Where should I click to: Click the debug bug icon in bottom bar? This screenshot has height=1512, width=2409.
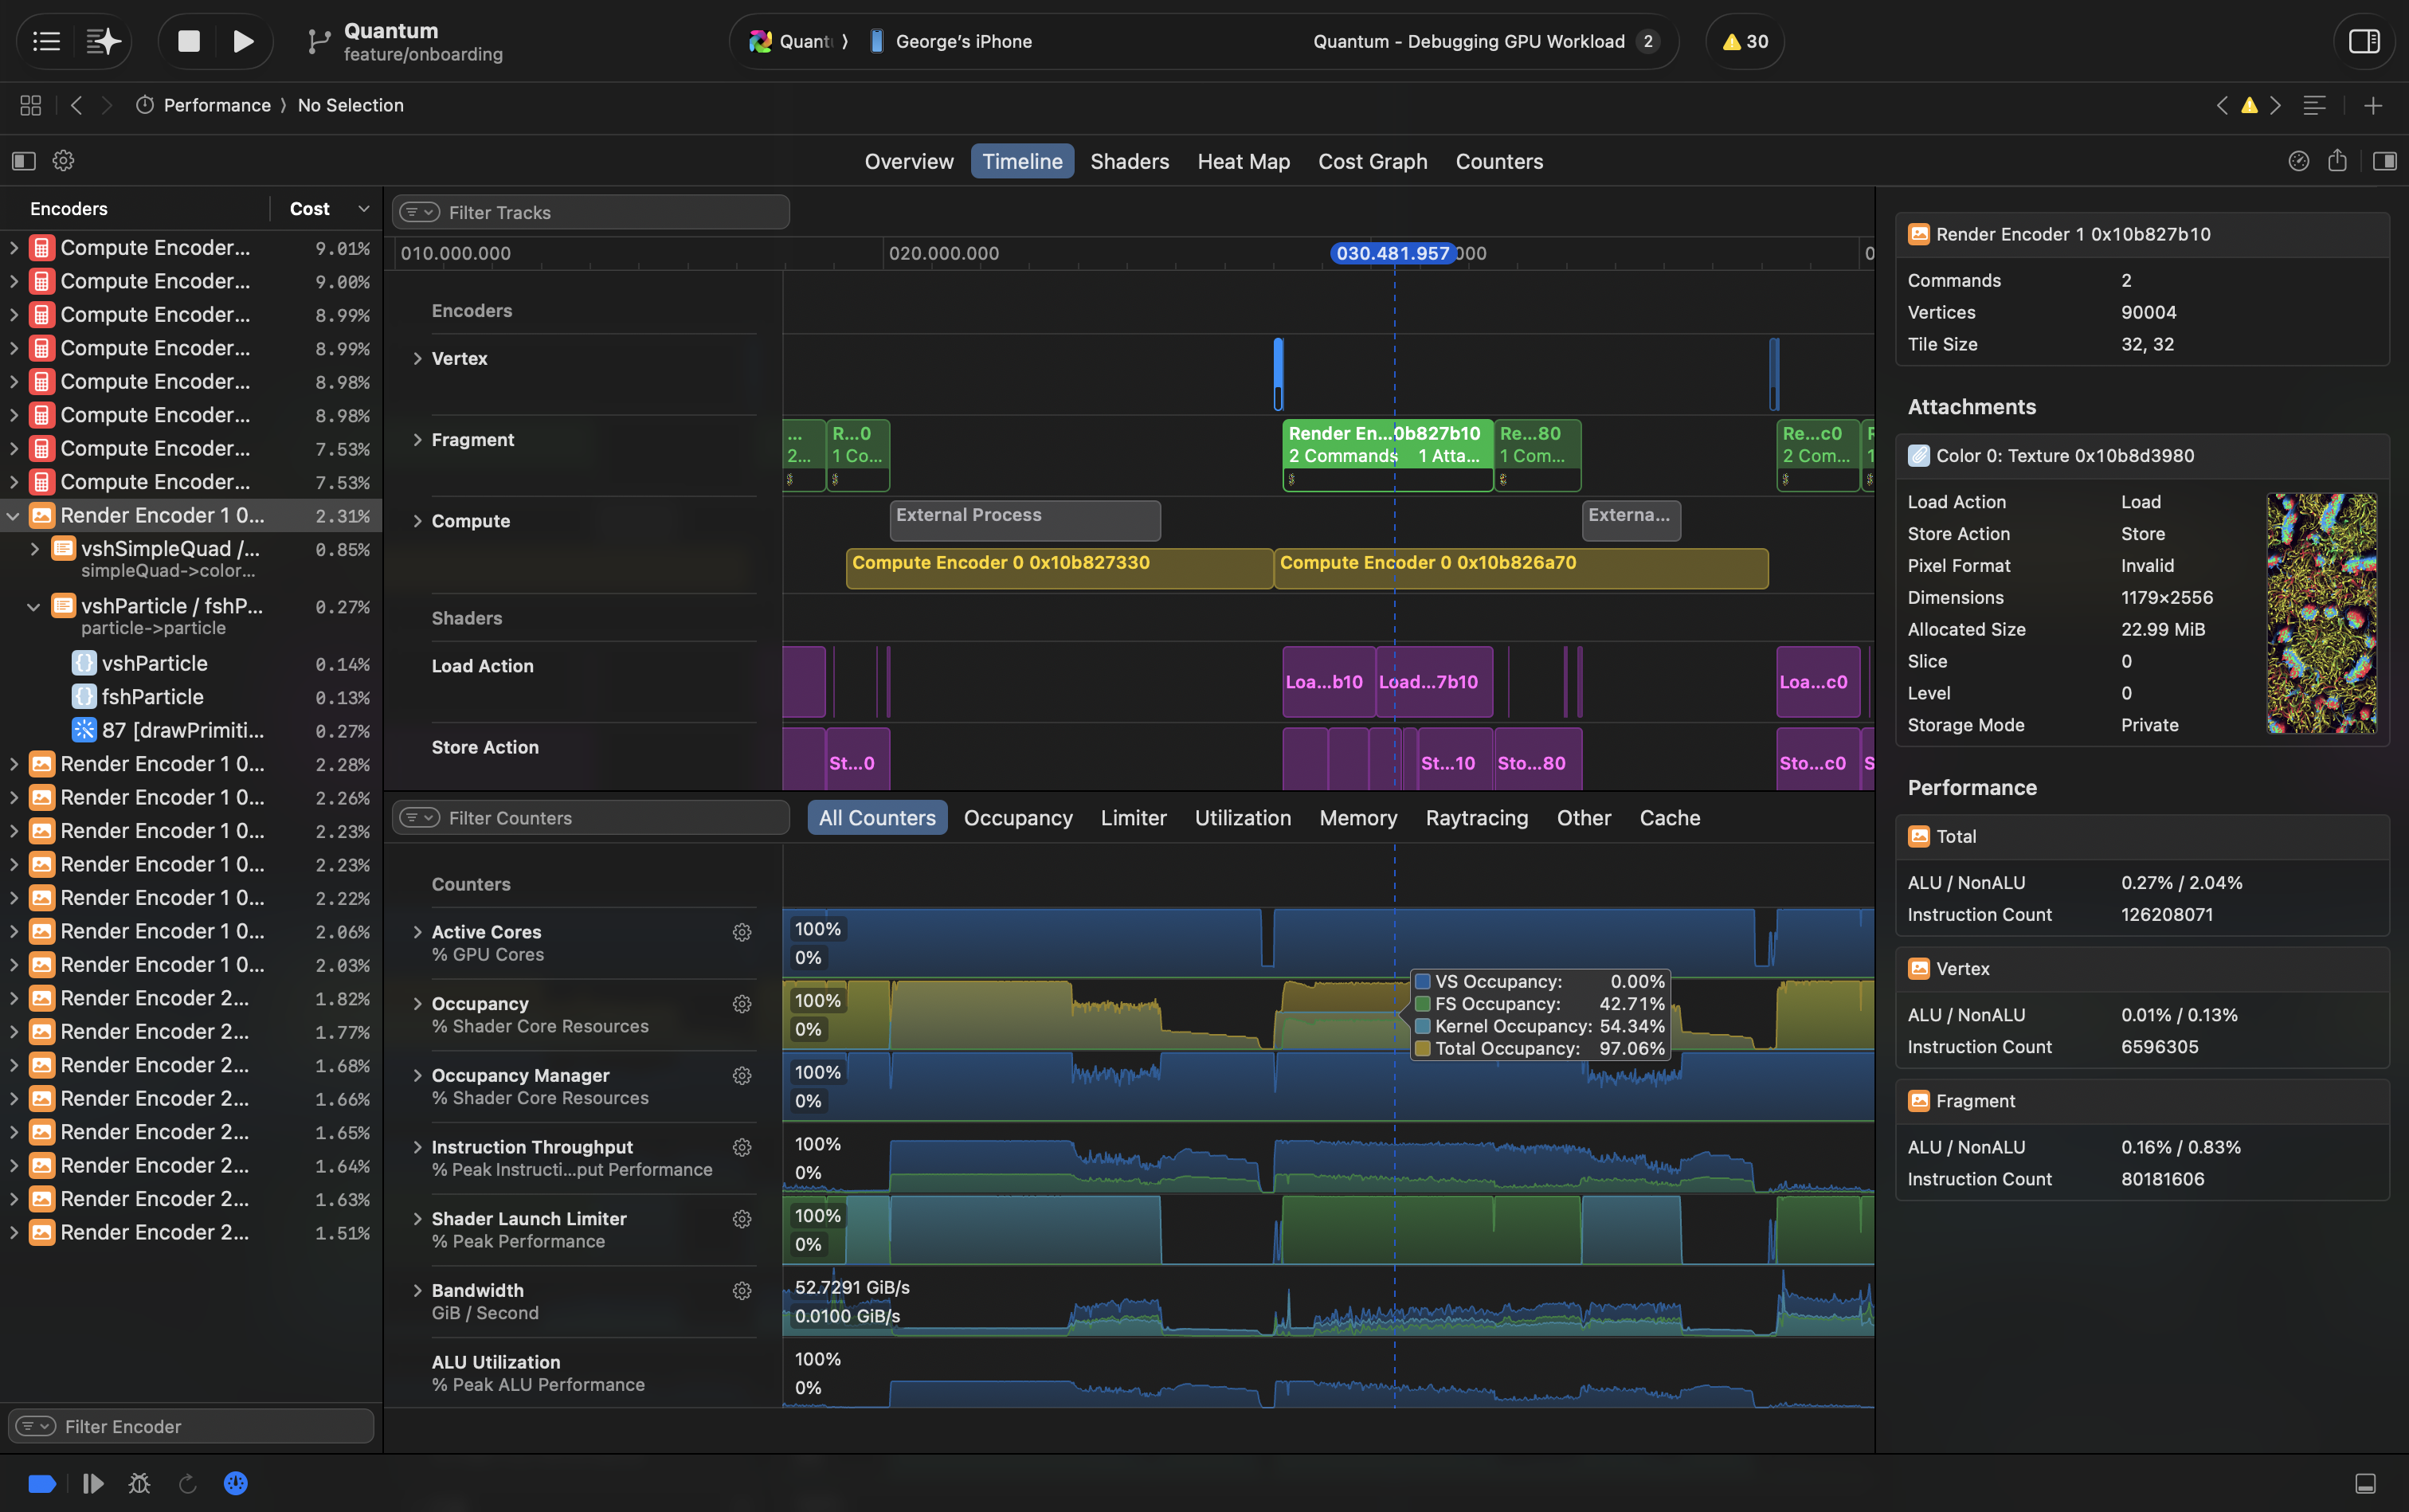point(139,1483)
